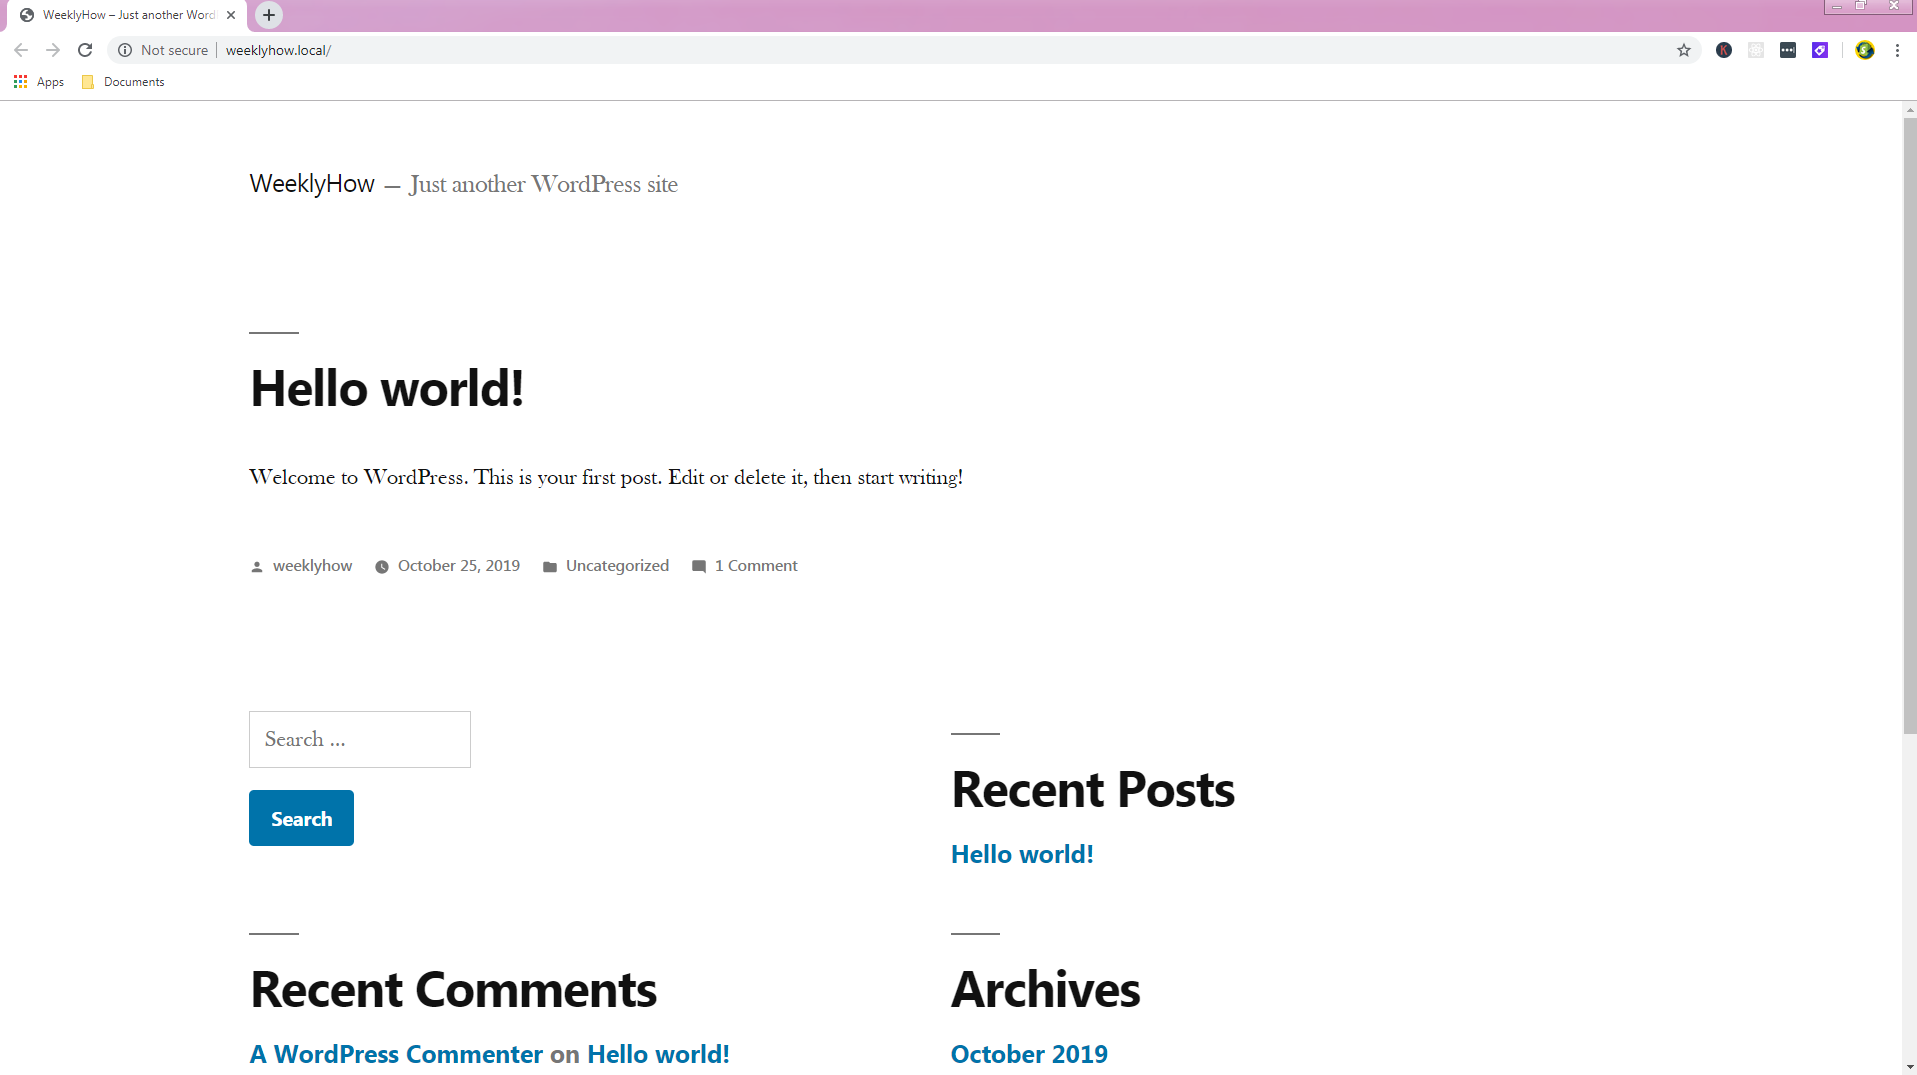Open site info 'Not secure' icon
1917x1075 pixels.
125,50
